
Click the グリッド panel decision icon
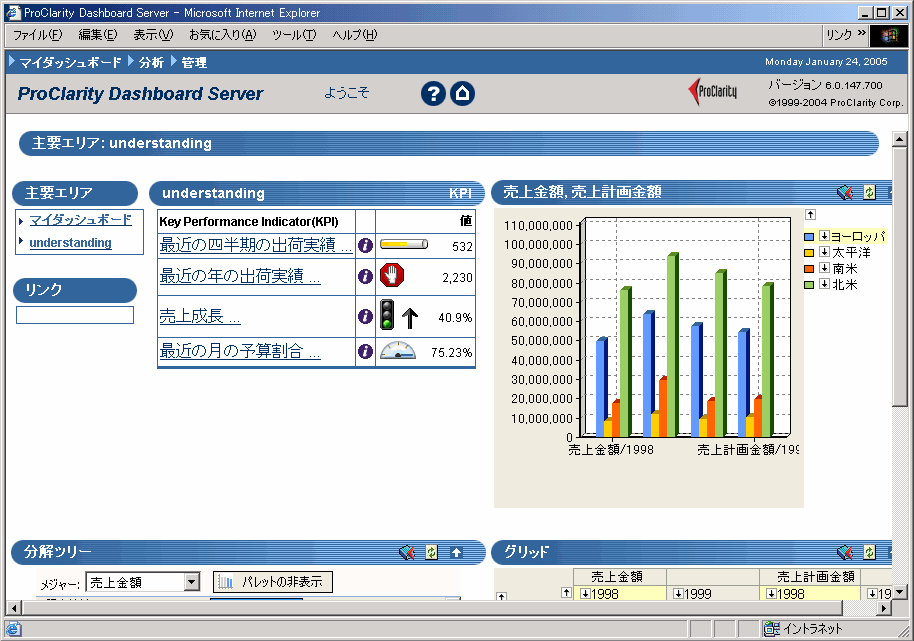click(845, 552)
